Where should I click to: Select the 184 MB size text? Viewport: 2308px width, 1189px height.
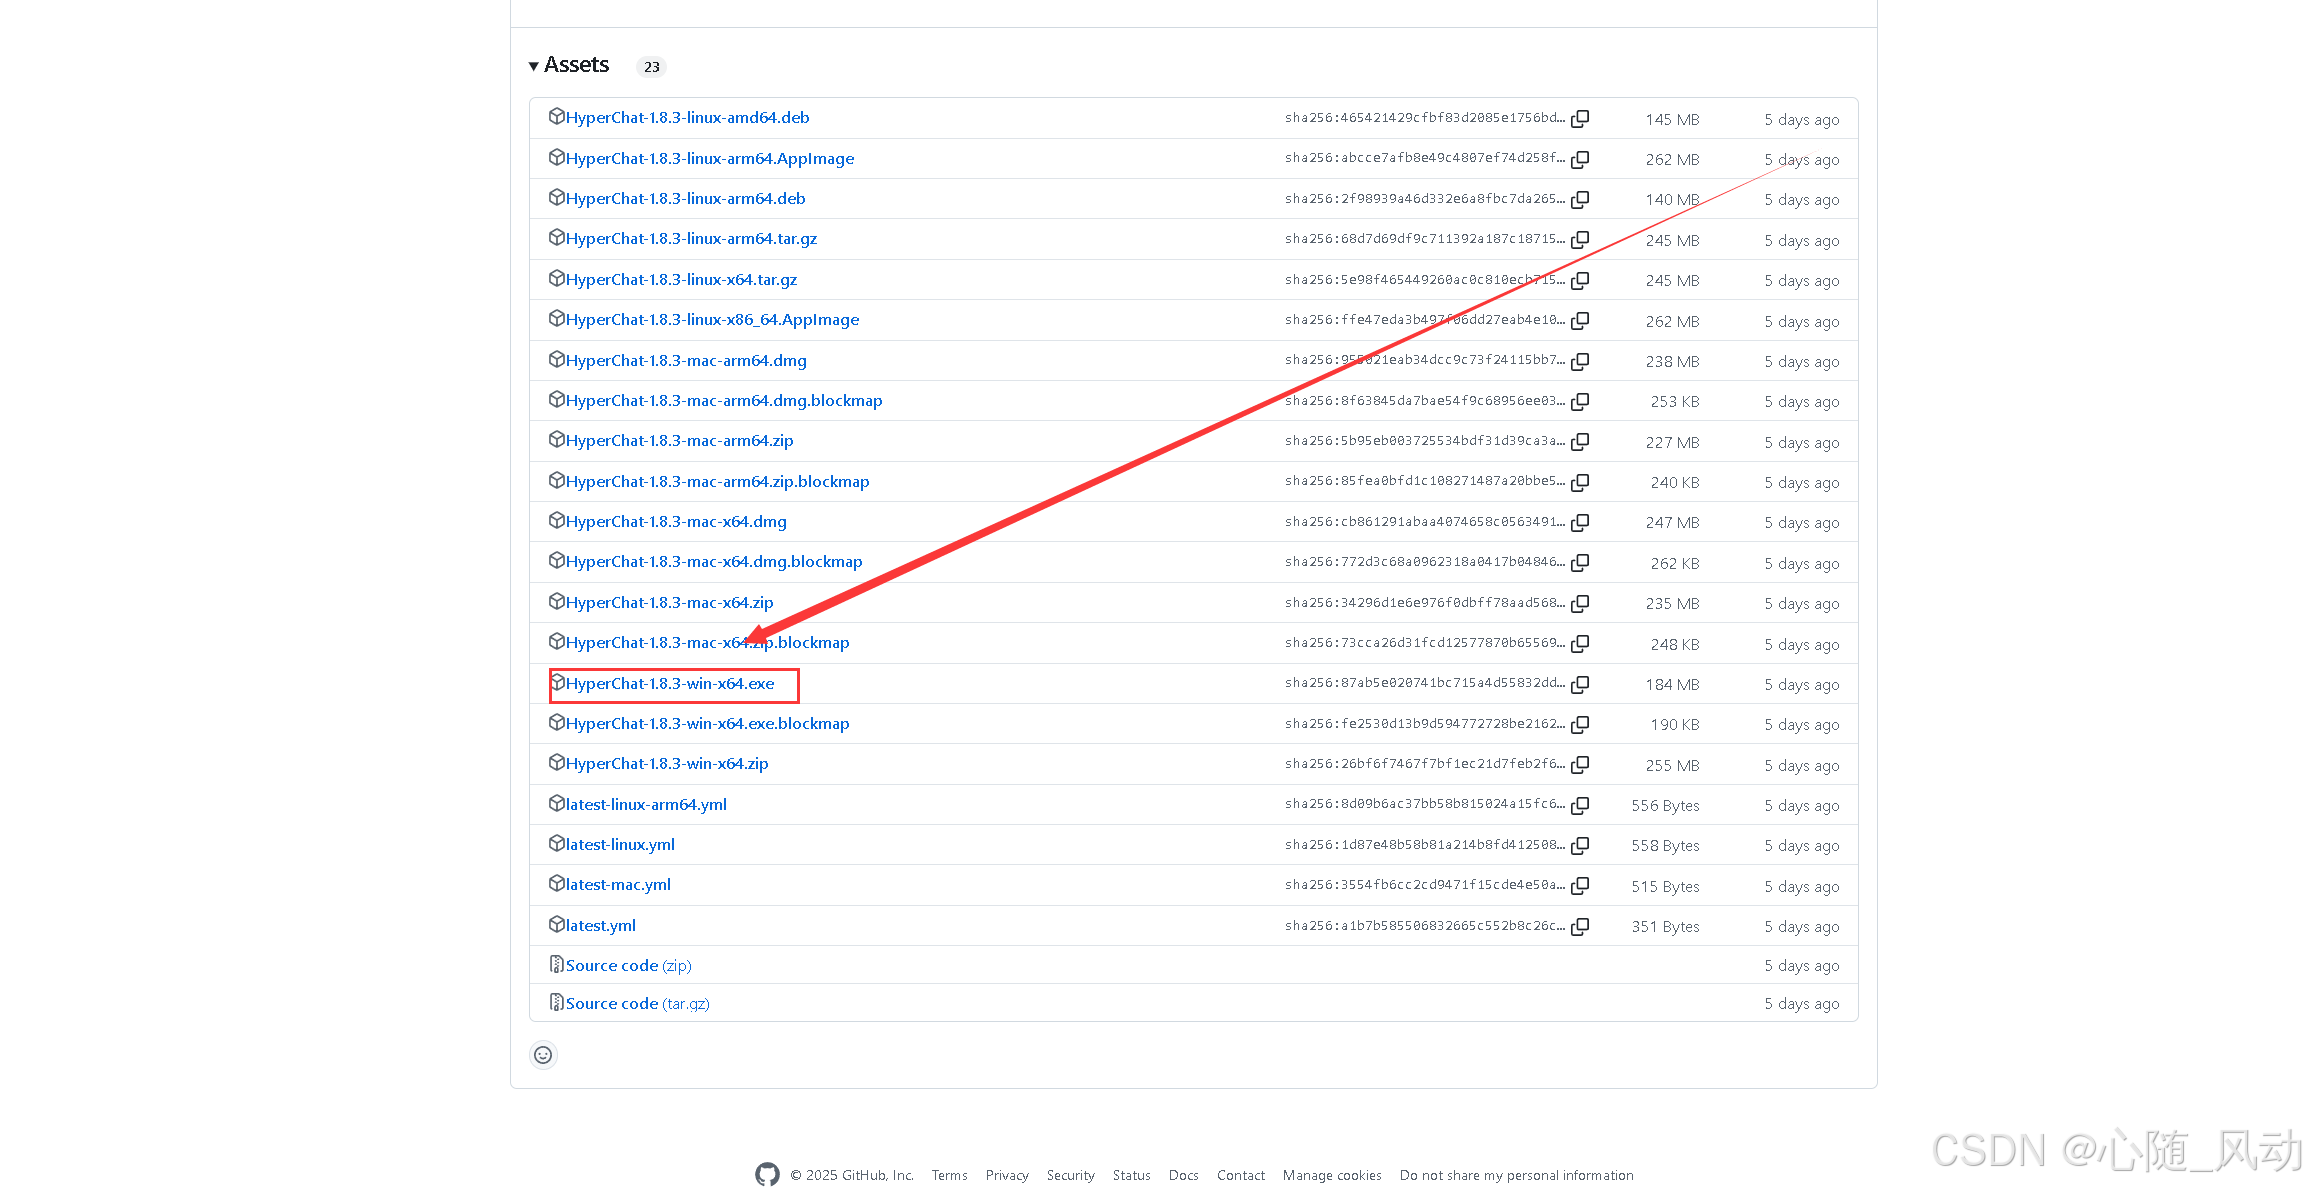[x=1673, y=685]
